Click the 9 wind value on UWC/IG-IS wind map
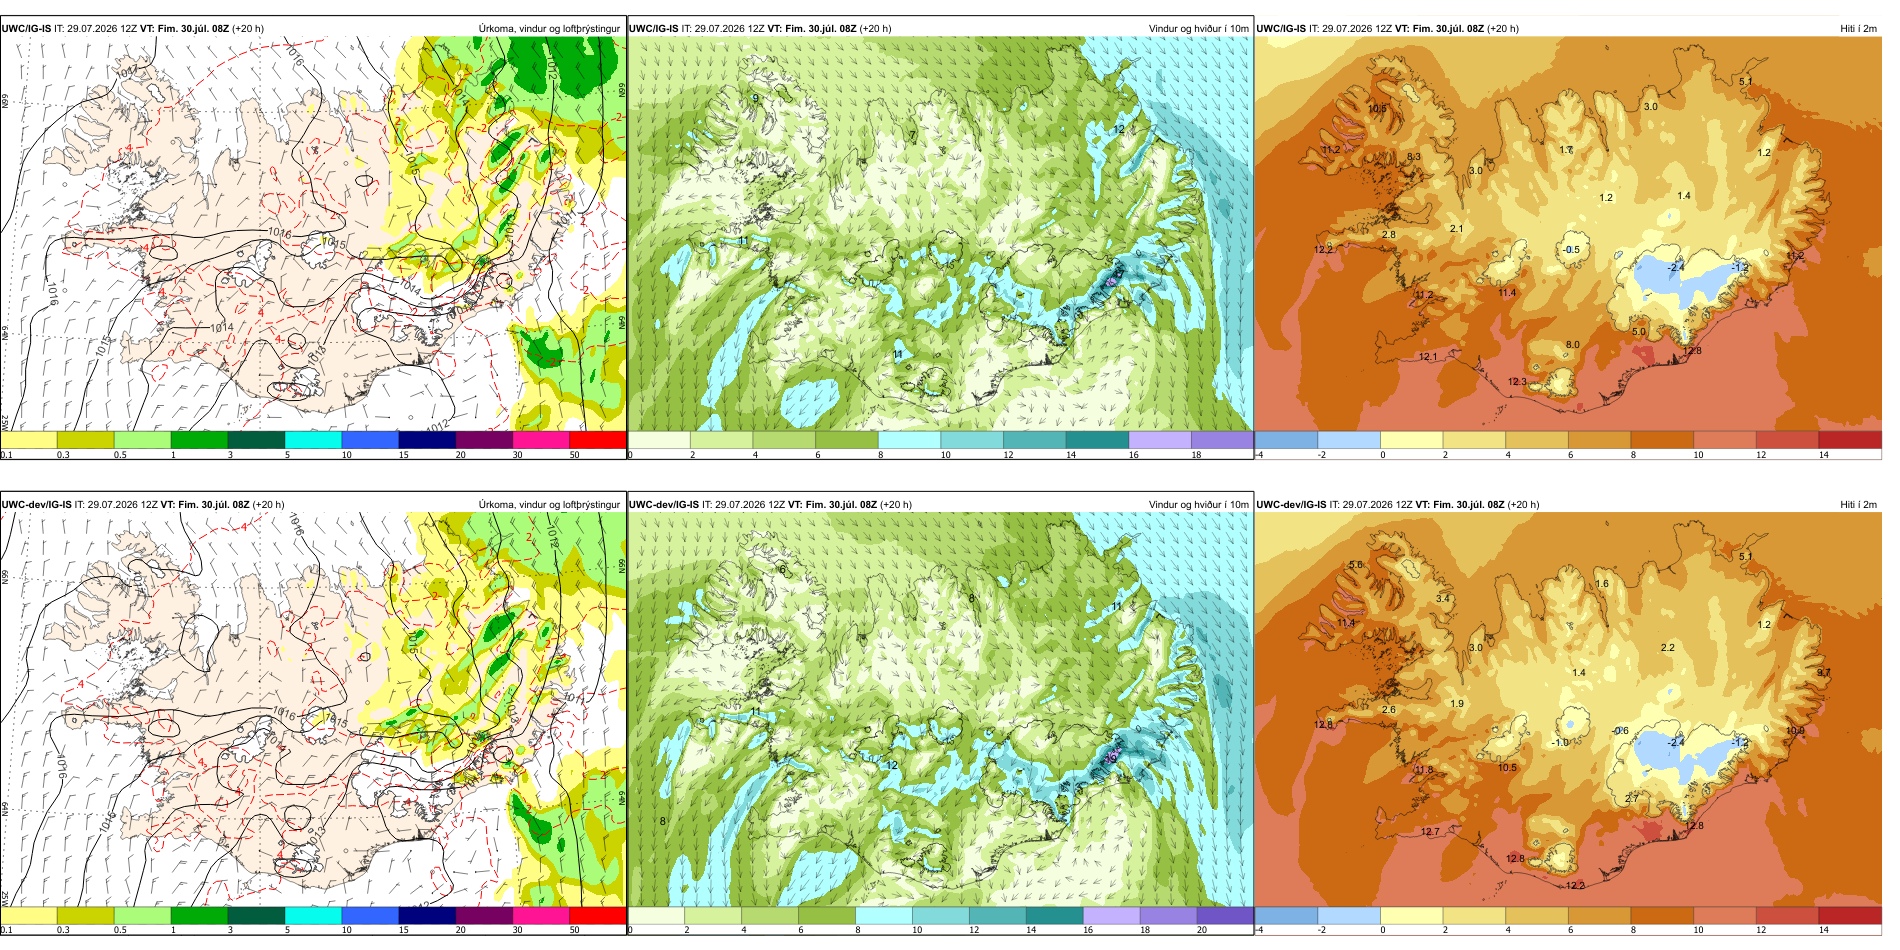 756,99
